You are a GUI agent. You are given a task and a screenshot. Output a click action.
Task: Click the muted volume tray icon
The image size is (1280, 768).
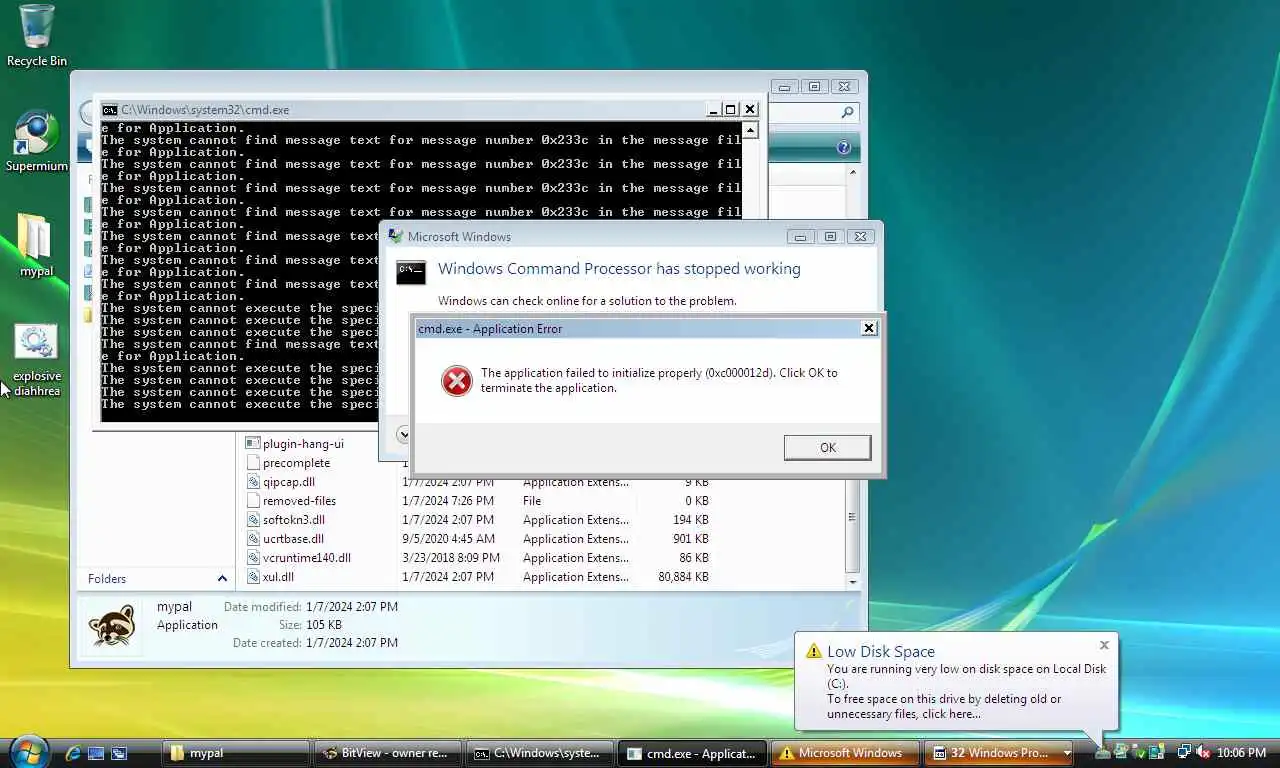1203,753
